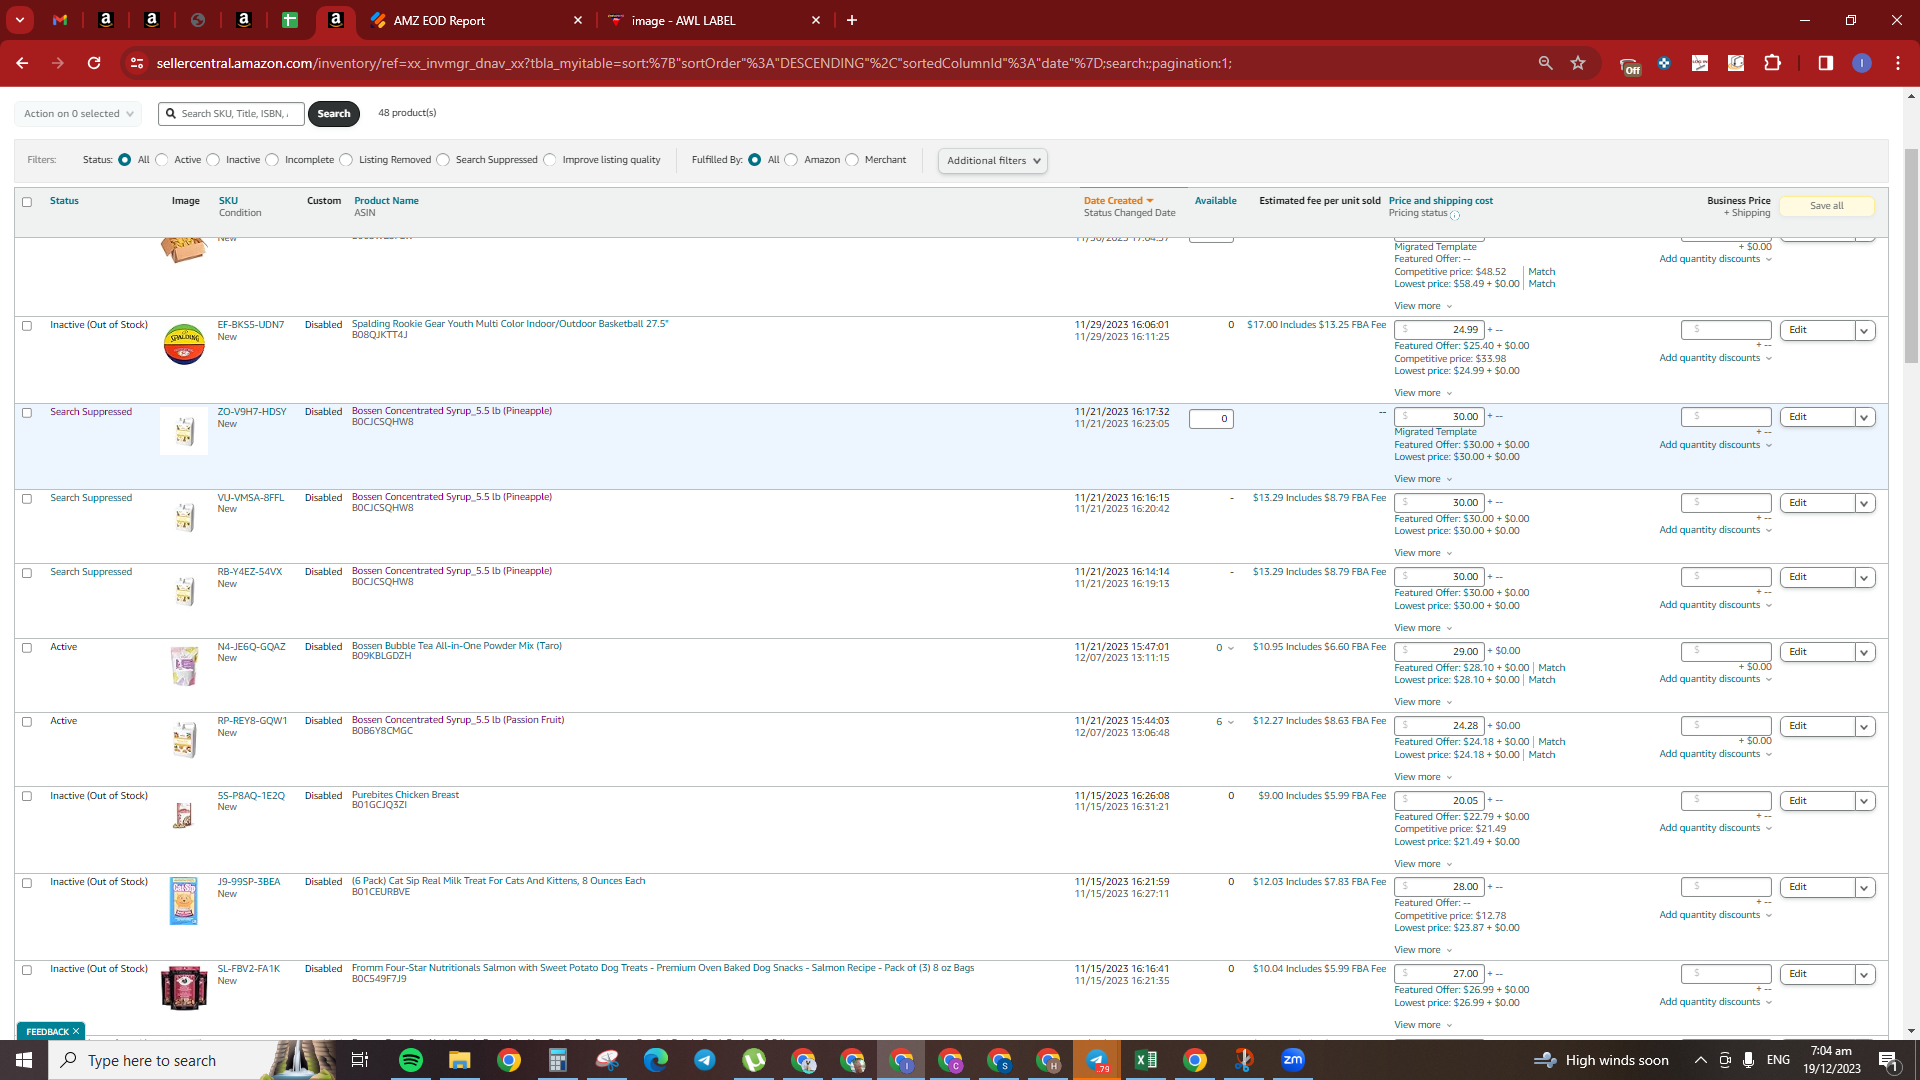The height and width of the screenshot is (1080, 1920).
Task: Open the Cat Sip Real Milk product thumbnail
Action: pyautogui.click(x=183, y=902)
